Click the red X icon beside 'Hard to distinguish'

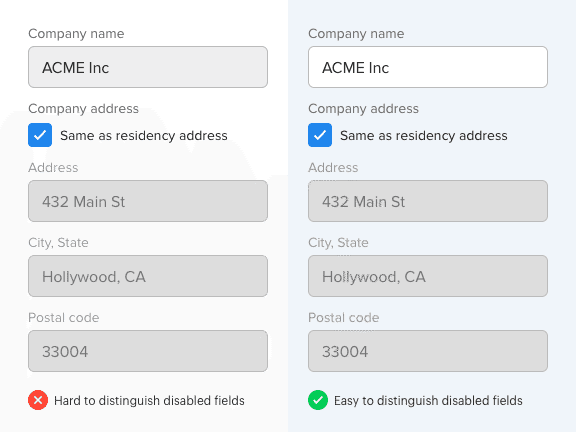pyautogui.click(x=38, y=400)
